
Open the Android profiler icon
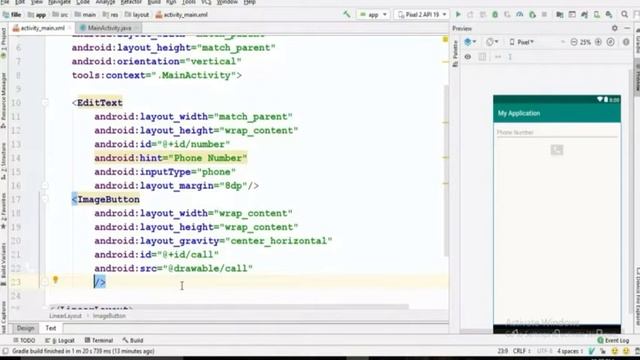tap(520, 14)
